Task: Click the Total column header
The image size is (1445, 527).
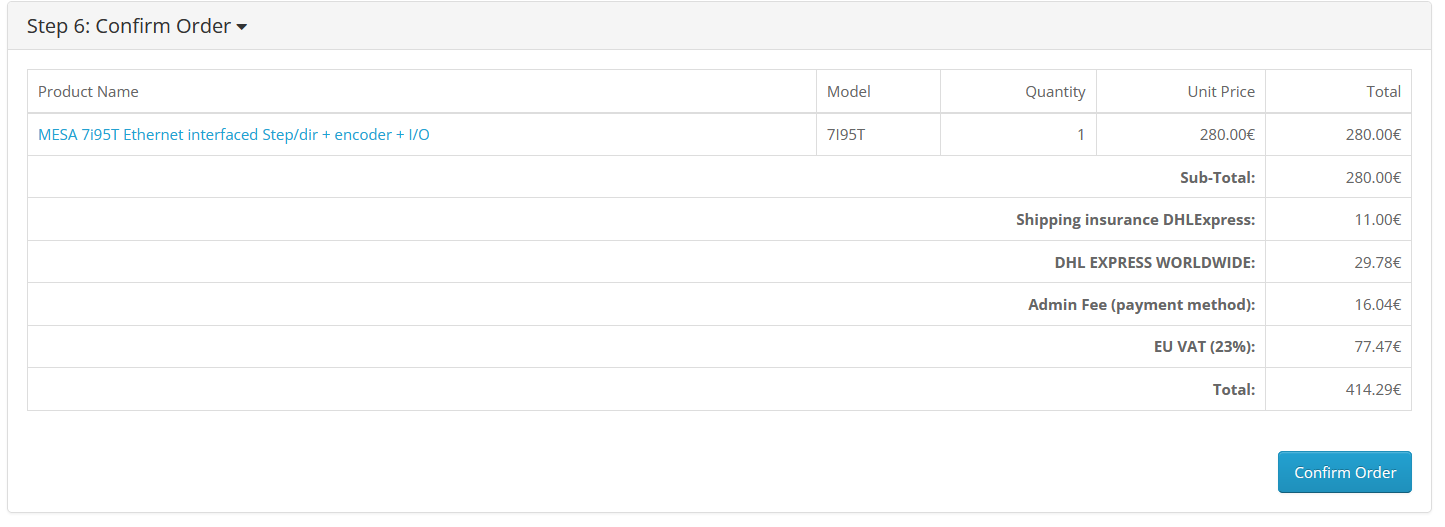Action: coord(1383,91)
